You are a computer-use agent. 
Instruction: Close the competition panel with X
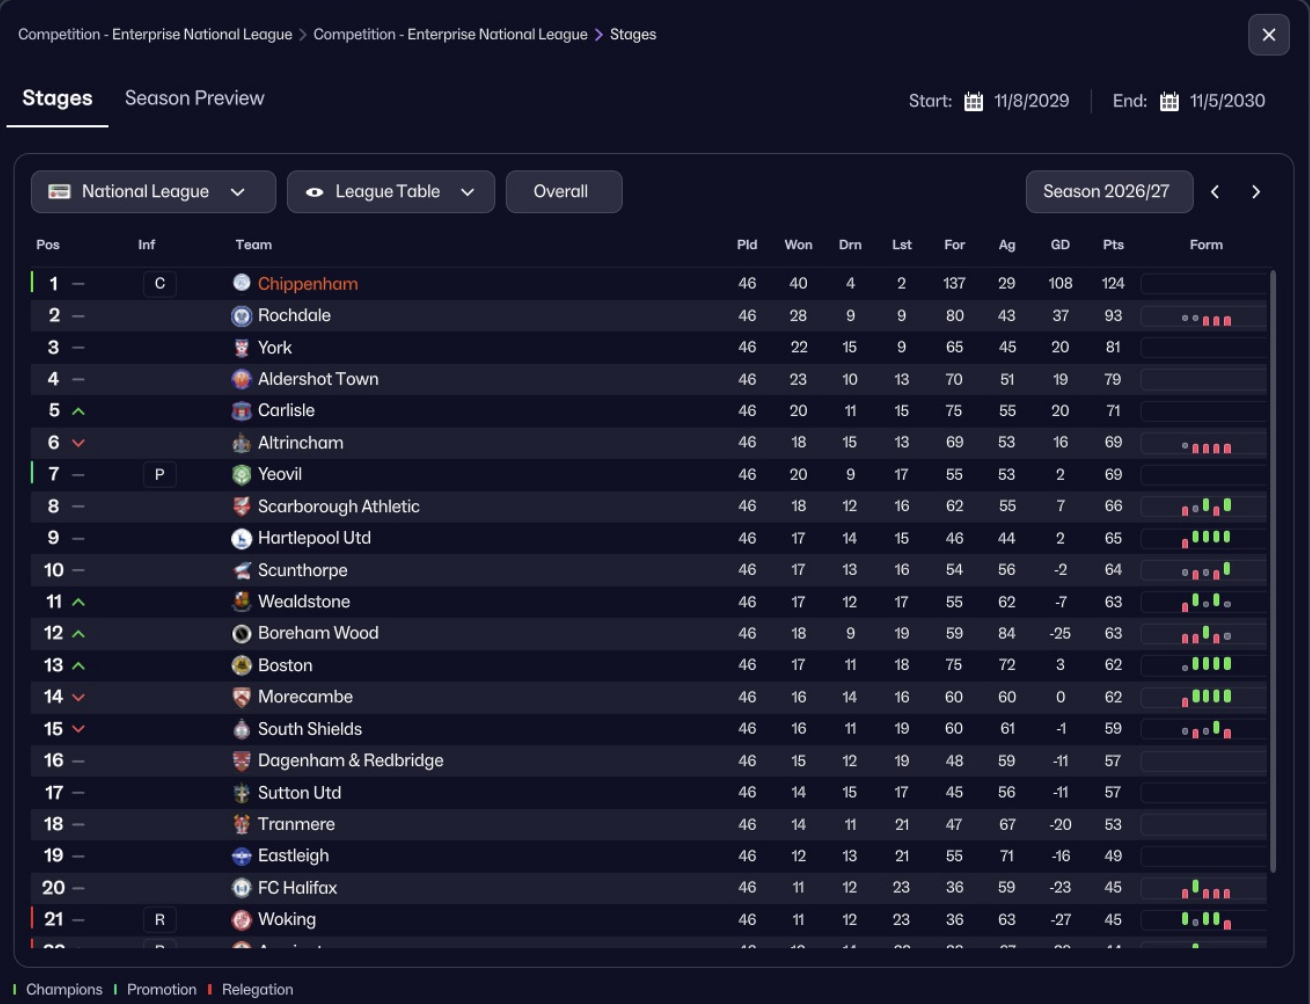(1268, 35)
